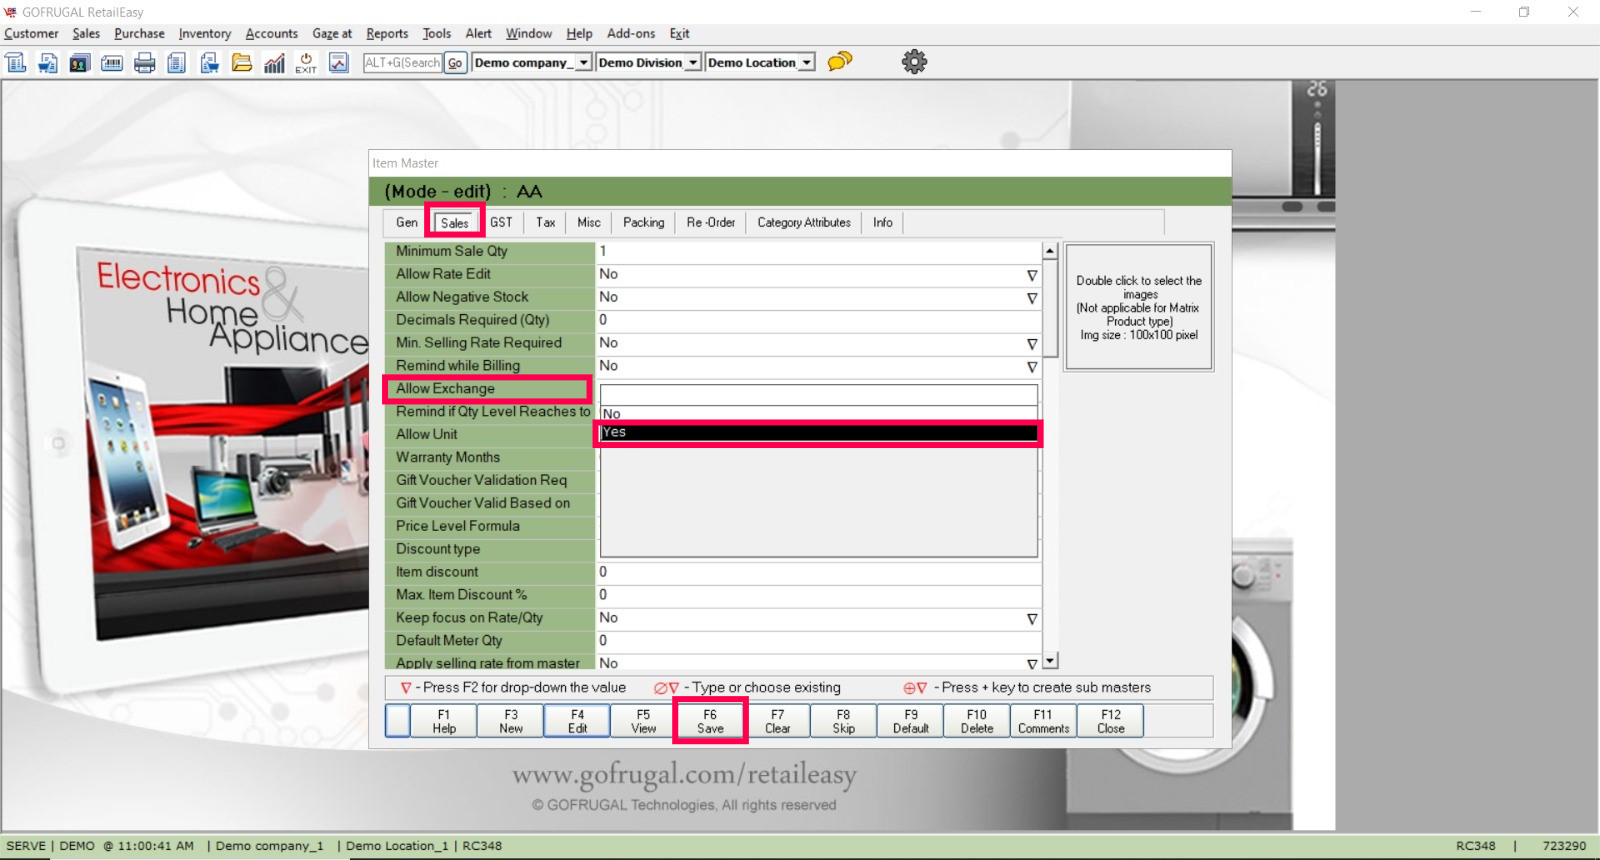Screen dimensions: 1600x860
Task: Open the Reports menu
Action: 387,34
